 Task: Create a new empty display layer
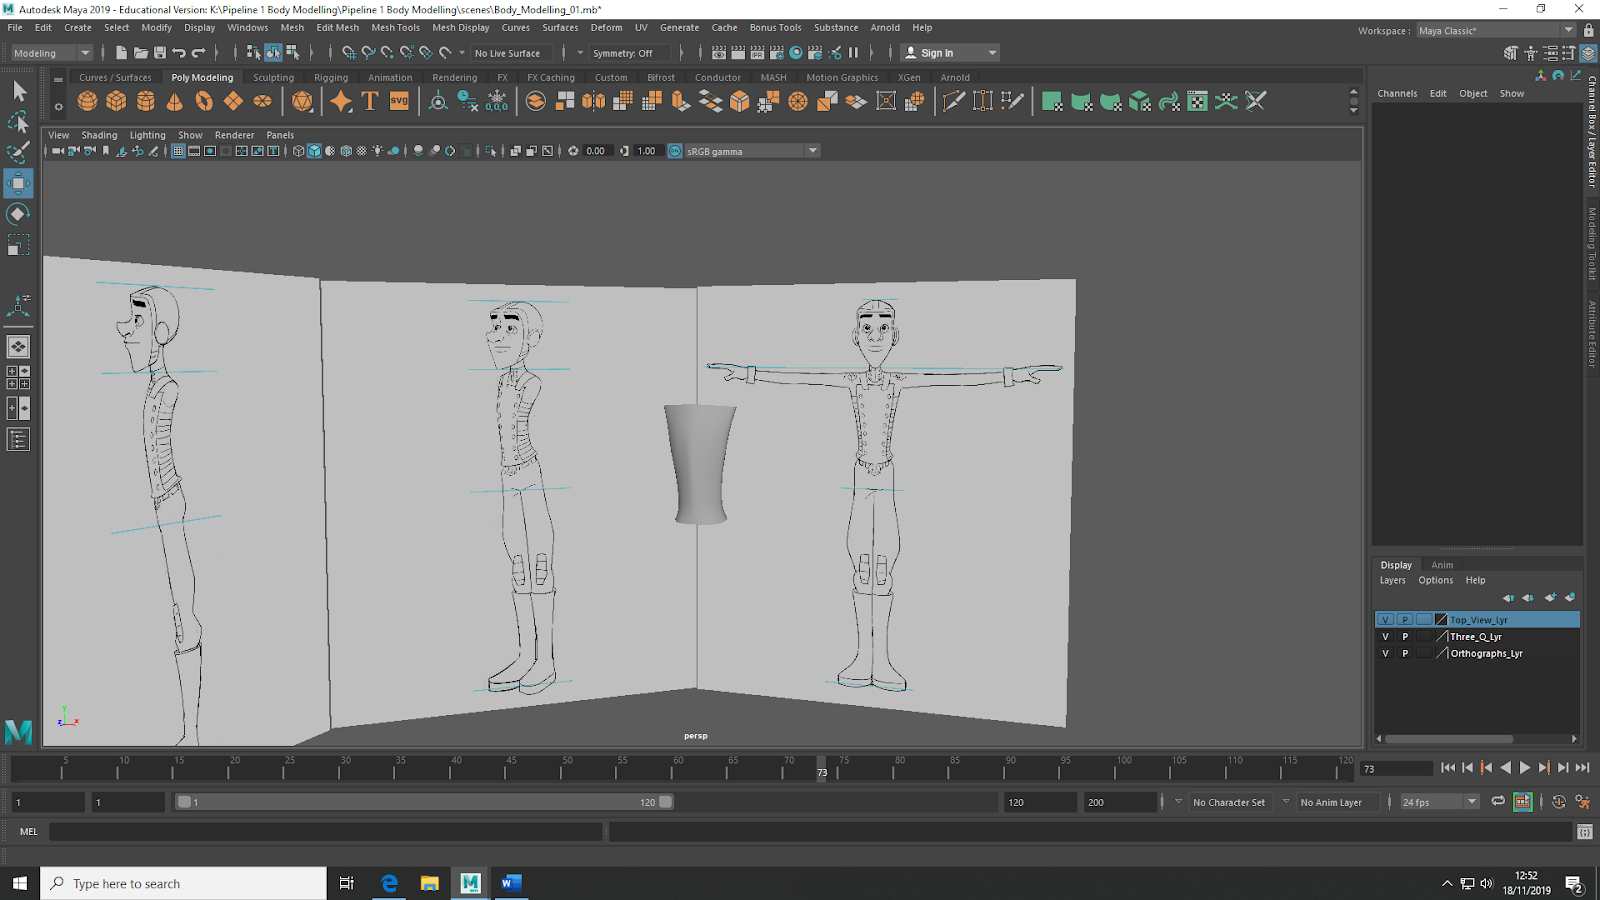coord(1550,598)
